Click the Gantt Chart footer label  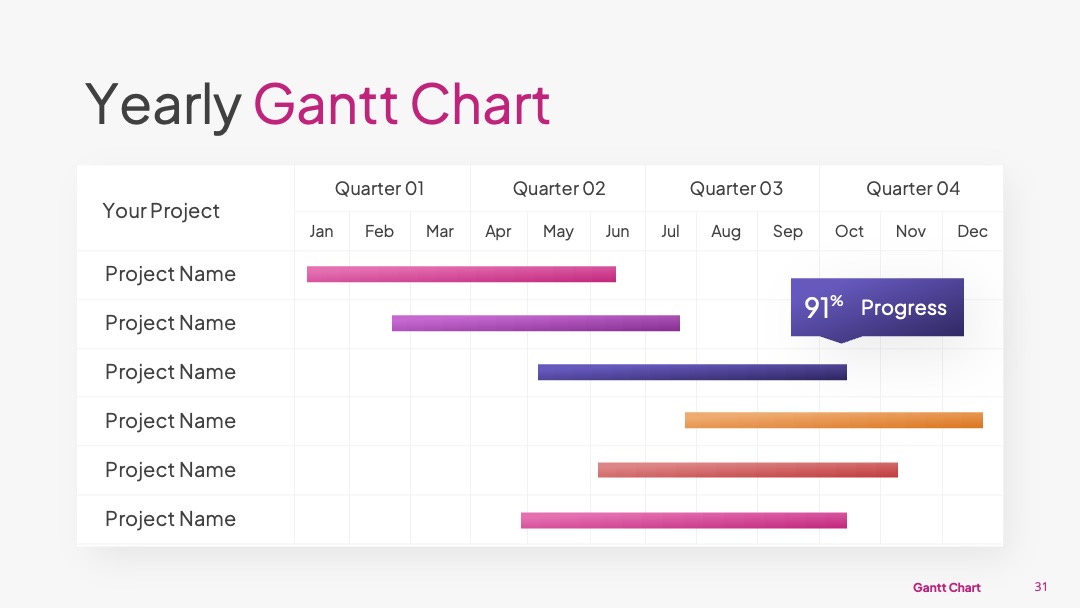[946, 587]
